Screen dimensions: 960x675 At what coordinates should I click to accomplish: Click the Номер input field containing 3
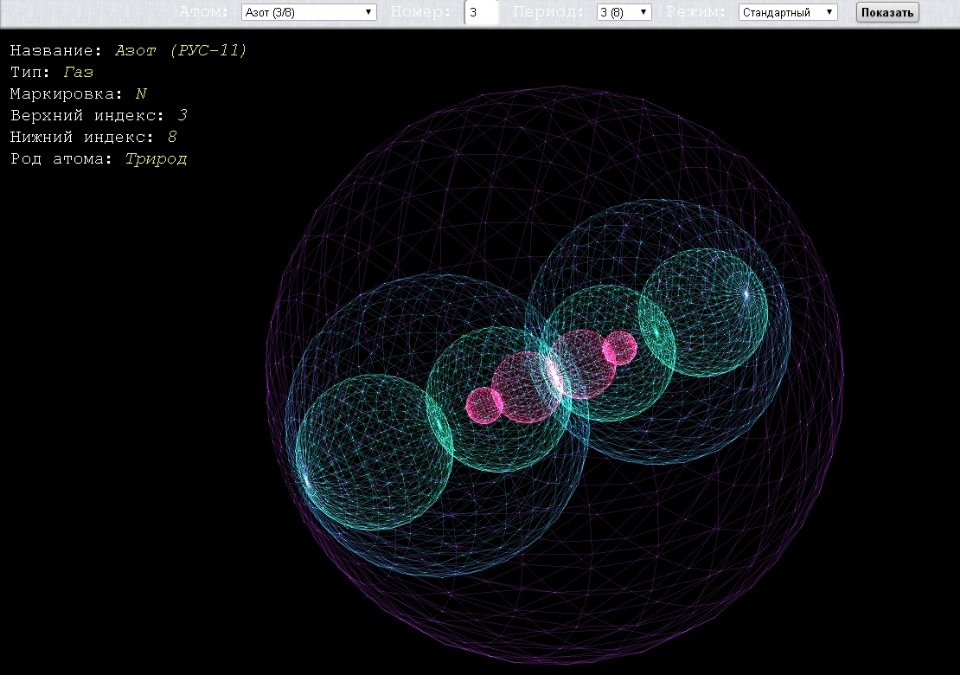[x=481, y=12]
